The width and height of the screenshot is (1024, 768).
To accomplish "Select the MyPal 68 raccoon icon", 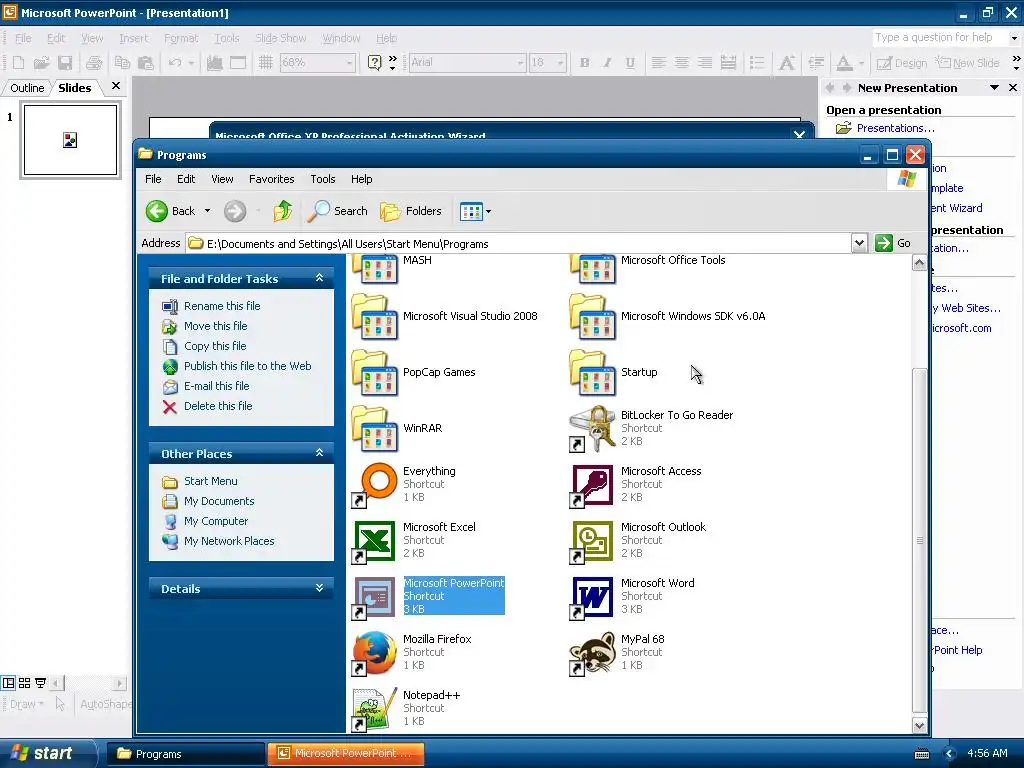I will (592, 653).
